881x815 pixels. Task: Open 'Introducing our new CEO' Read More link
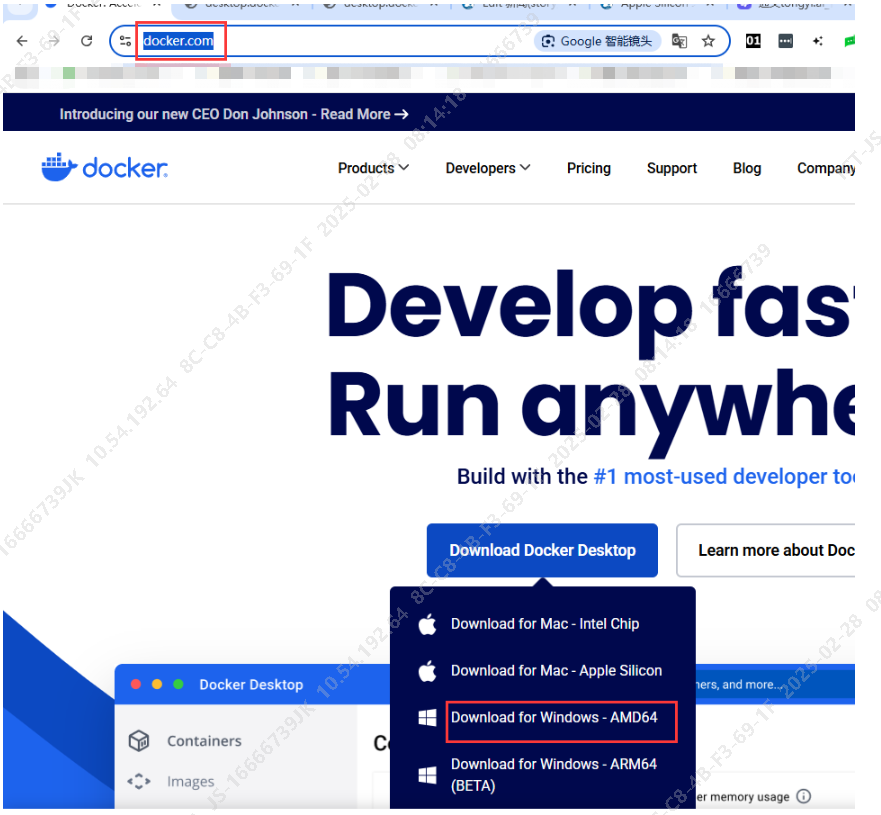tap(365, 114)
